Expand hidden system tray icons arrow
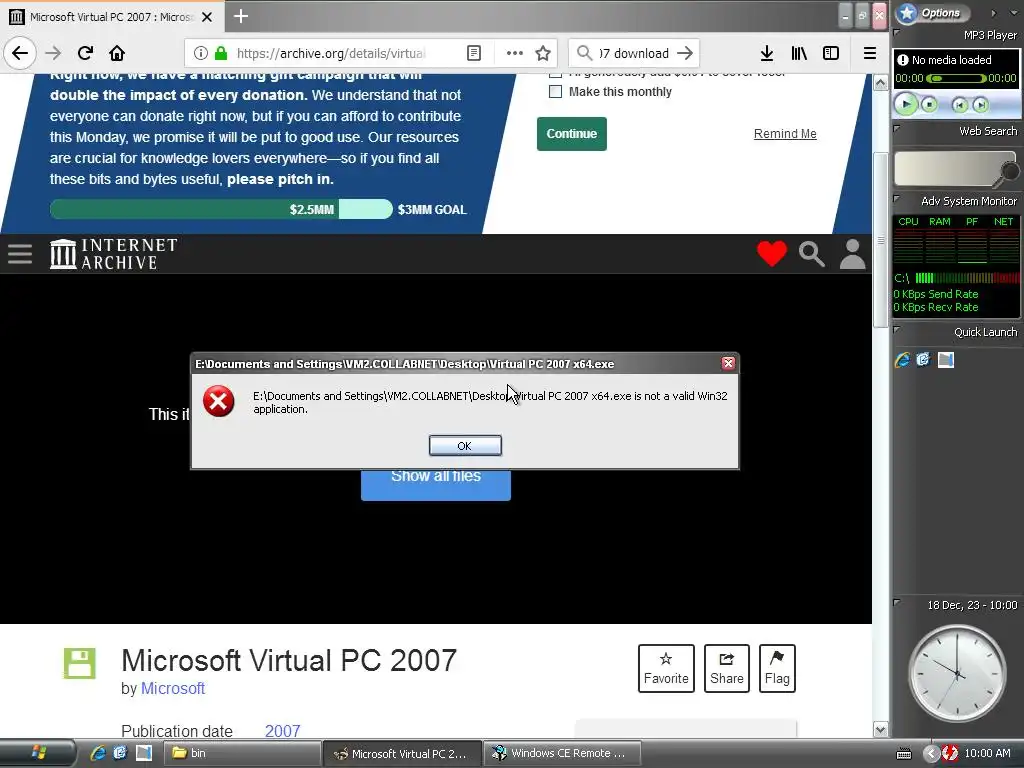The height and width of the screenshot is (768, 1024). [931, 753]
